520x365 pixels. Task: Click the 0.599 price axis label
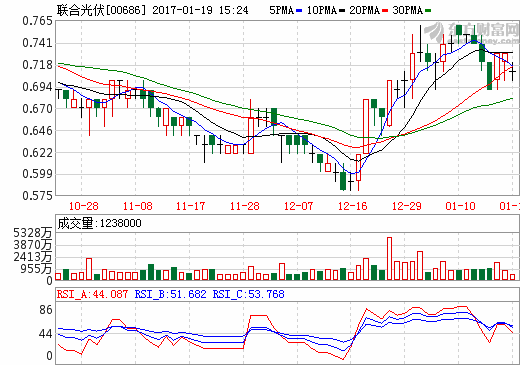coord(37,174)
